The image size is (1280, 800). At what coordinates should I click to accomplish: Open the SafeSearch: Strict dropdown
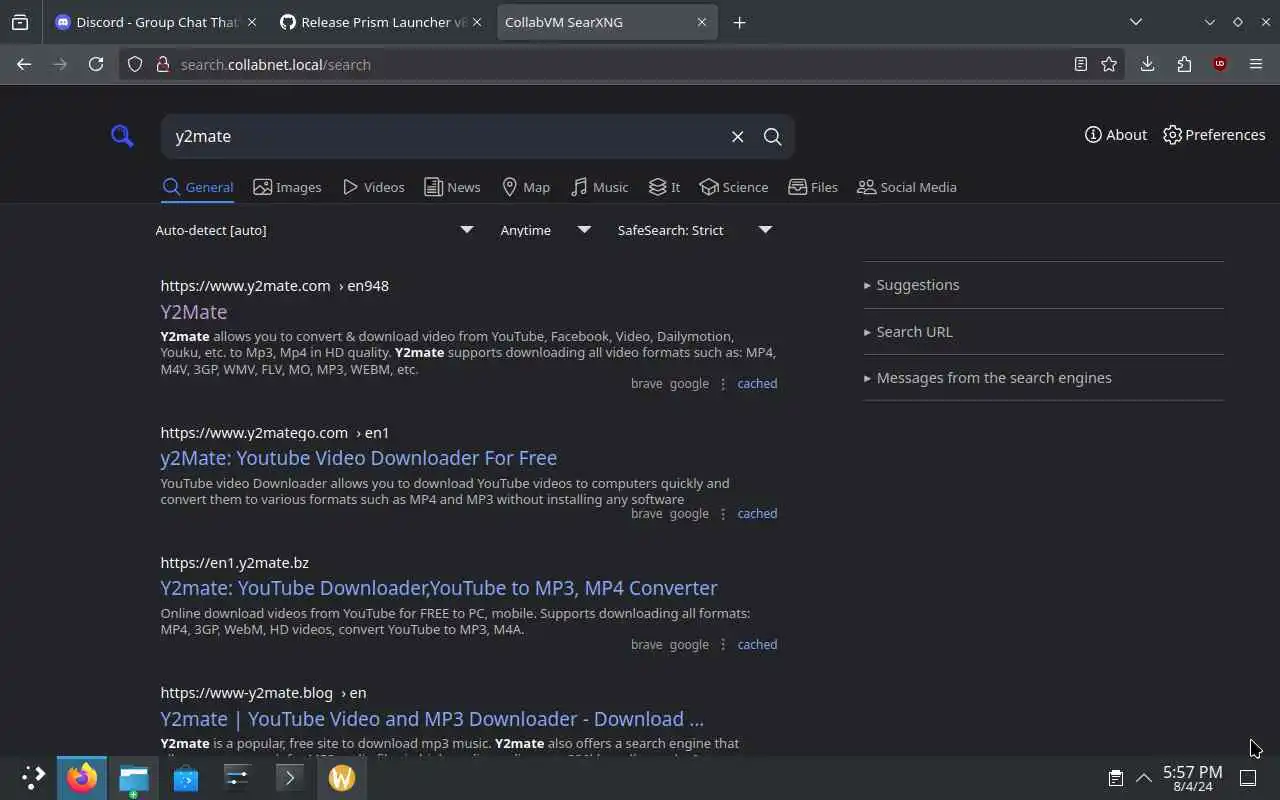pos(695,230)
